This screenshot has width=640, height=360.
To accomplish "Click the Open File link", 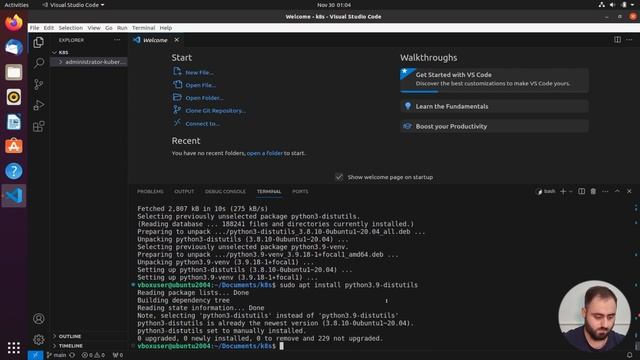I will click(x=200, y=85).
